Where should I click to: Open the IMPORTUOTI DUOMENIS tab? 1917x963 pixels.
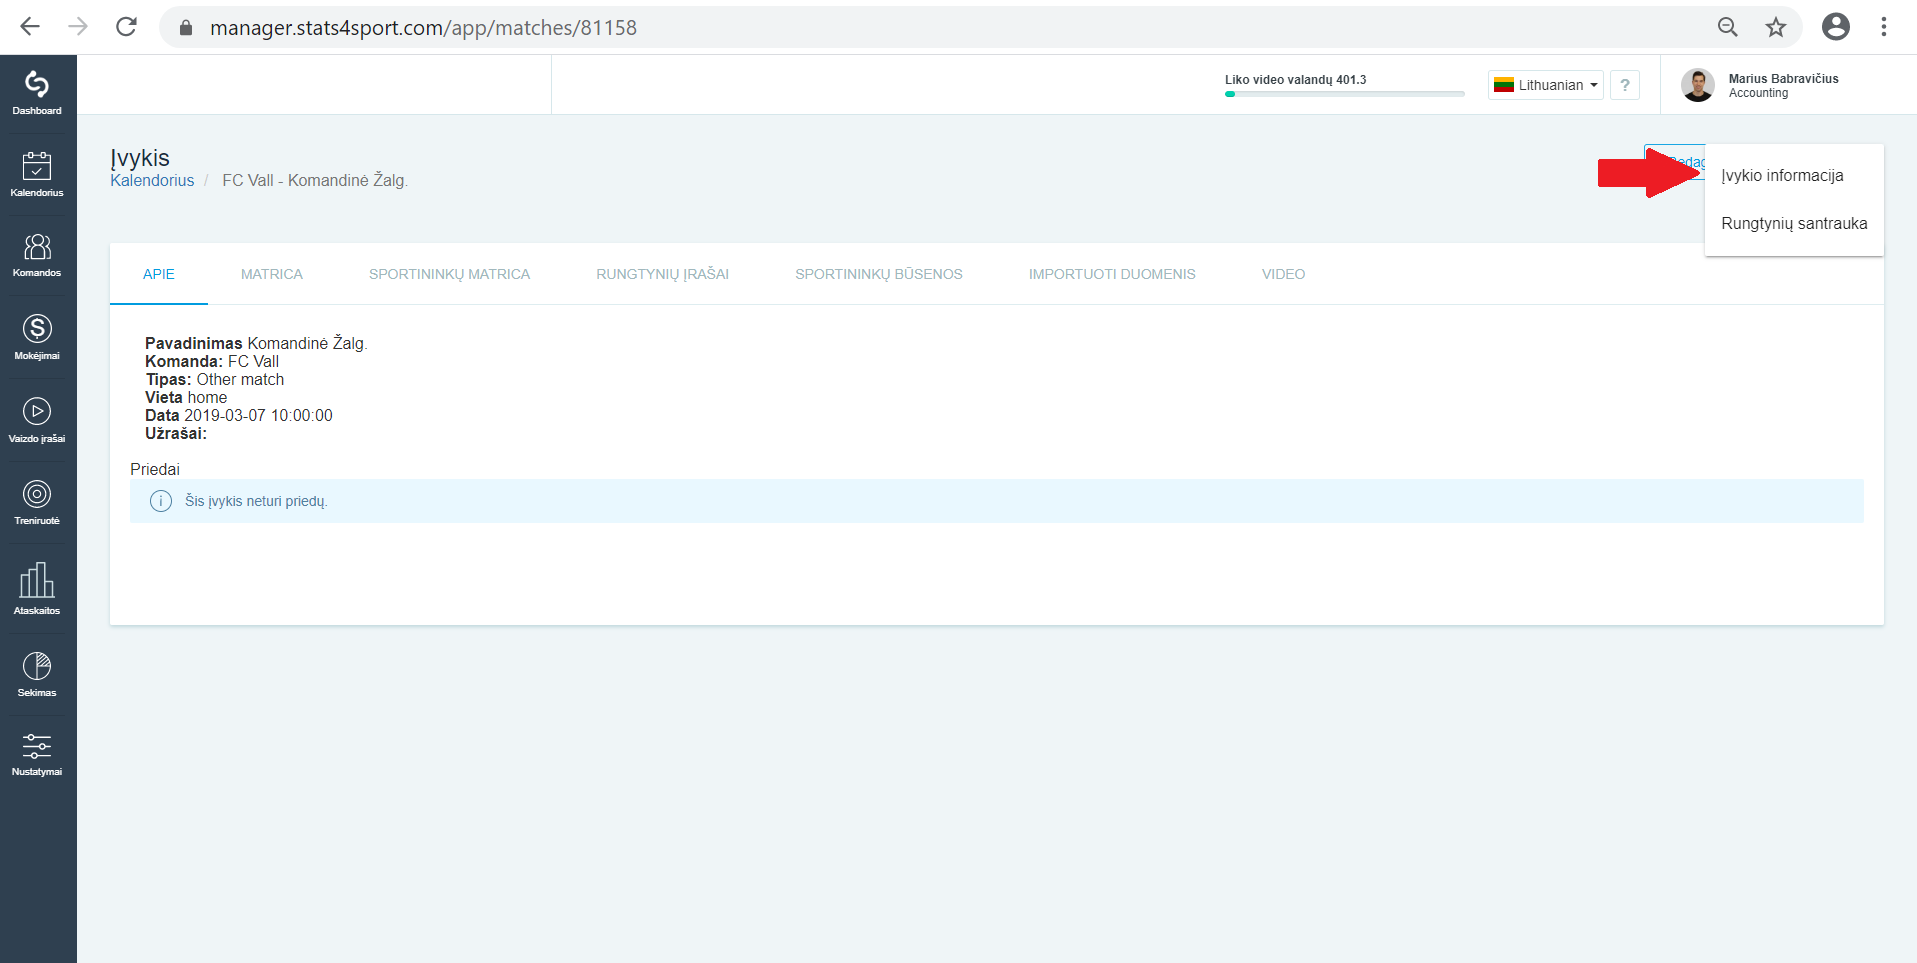point(1112,274)
